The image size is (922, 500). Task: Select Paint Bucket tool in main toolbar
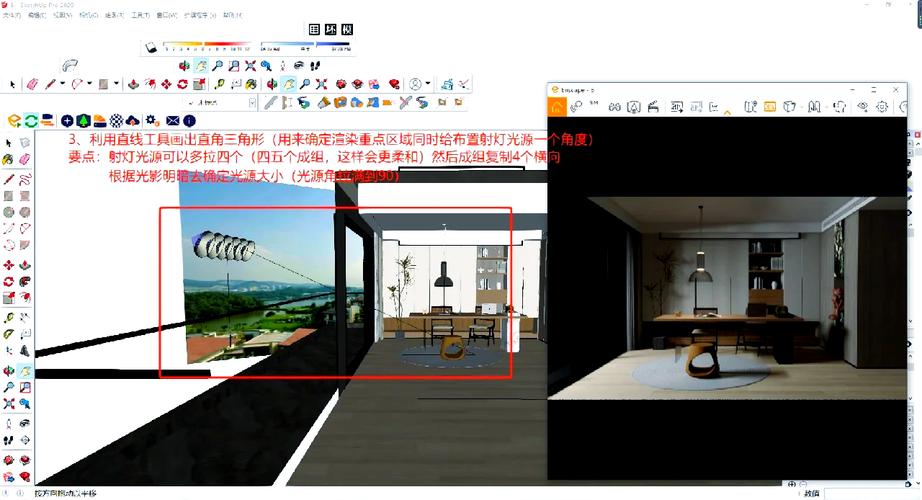click(251, 85)
